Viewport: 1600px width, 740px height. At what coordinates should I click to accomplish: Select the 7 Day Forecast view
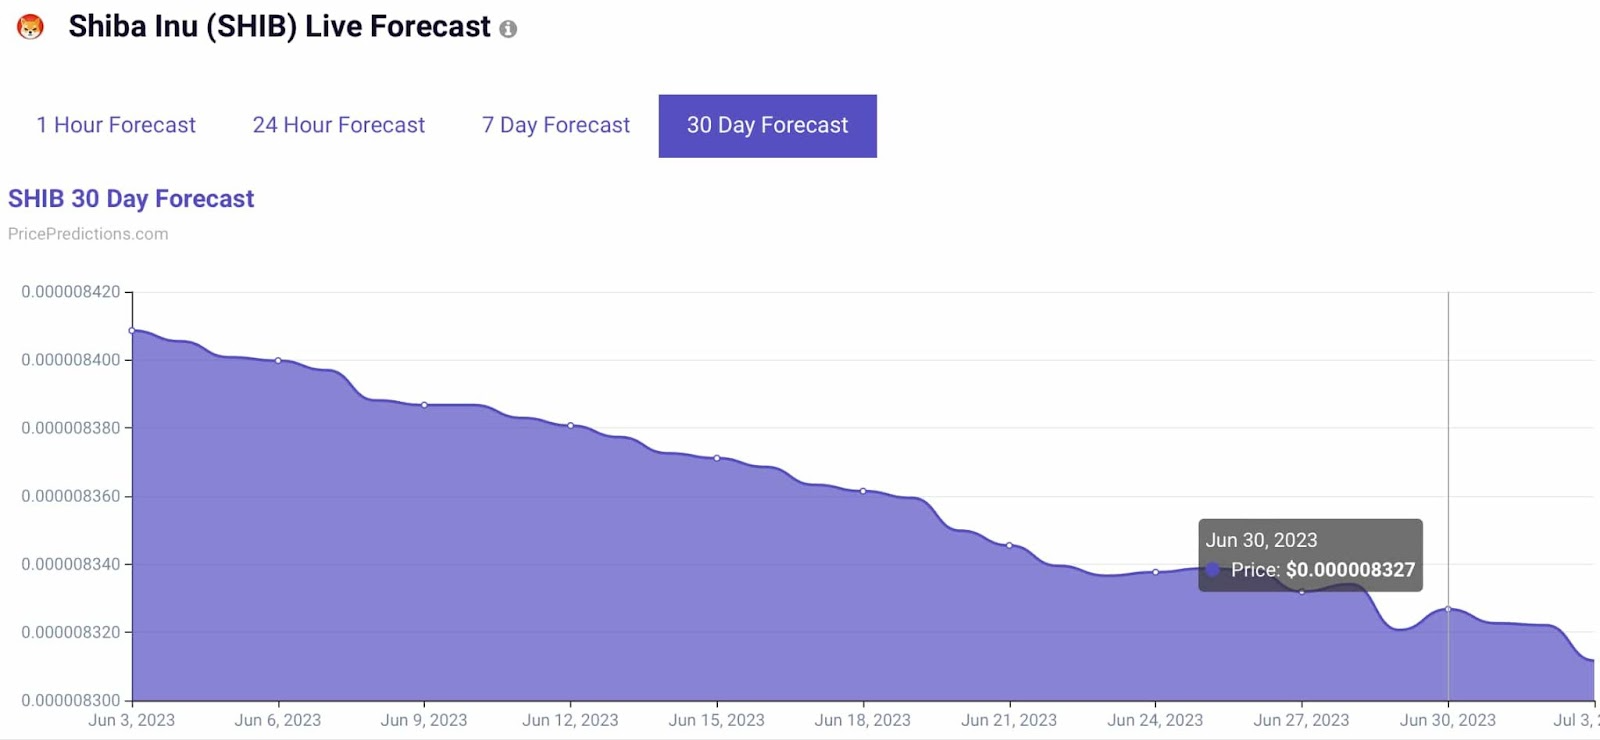[x=555, y=125]
